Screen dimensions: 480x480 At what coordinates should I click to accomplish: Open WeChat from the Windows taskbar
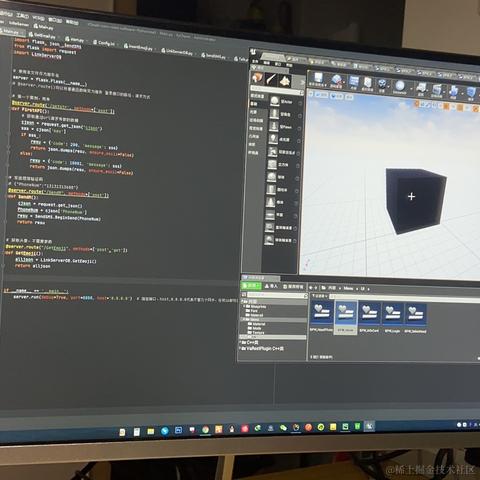pos(283,428)
